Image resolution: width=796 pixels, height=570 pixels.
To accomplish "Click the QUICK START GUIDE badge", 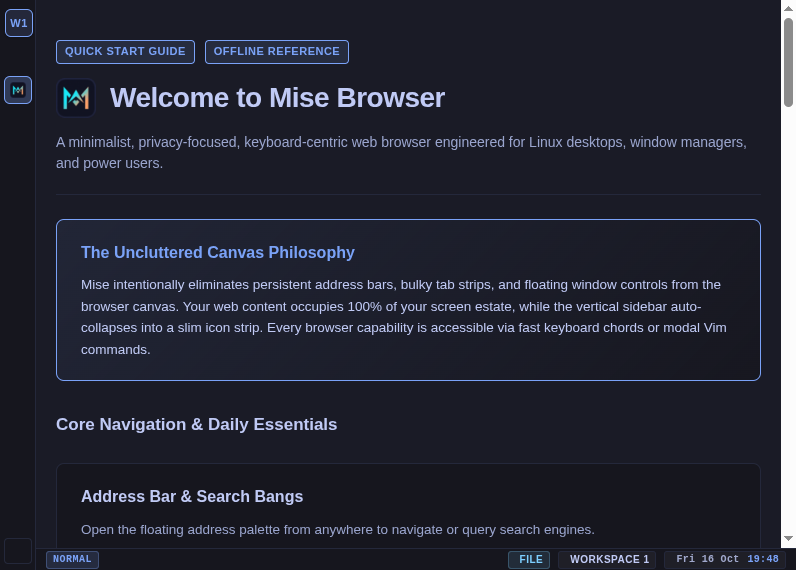I will [125, 52].
